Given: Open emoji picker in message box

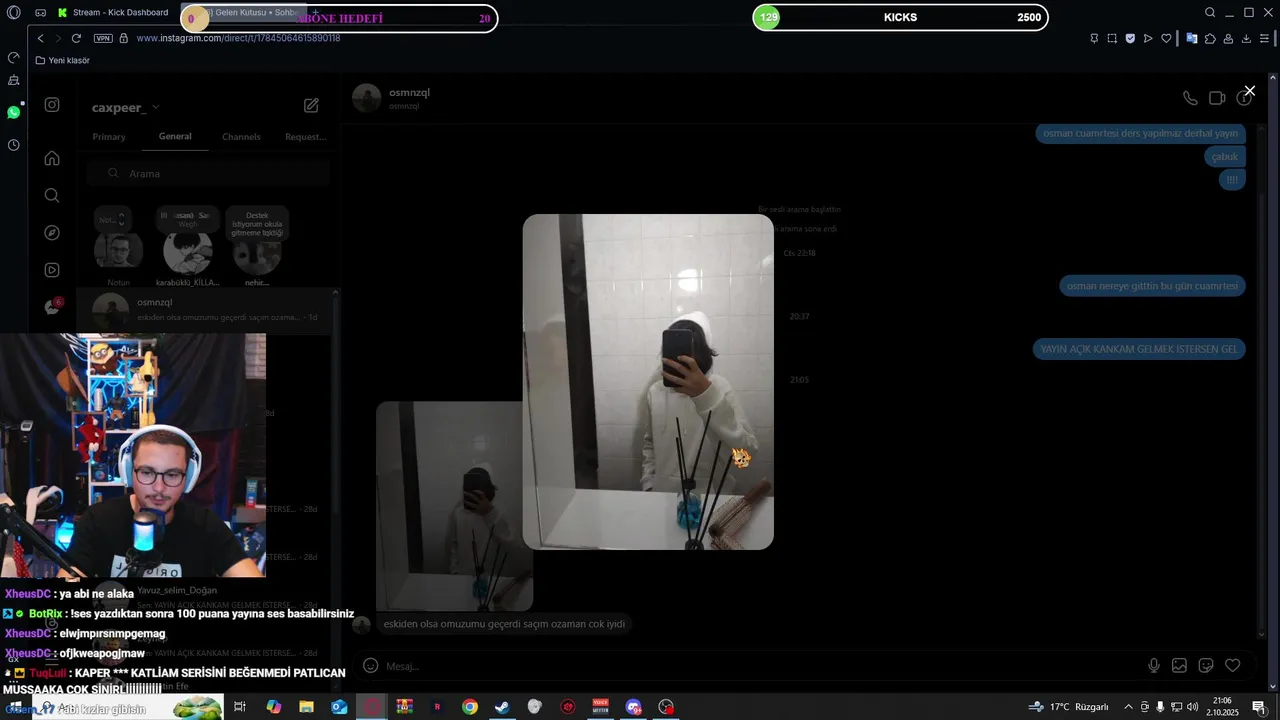Looking at the screenshot, I should click(370, 666).
